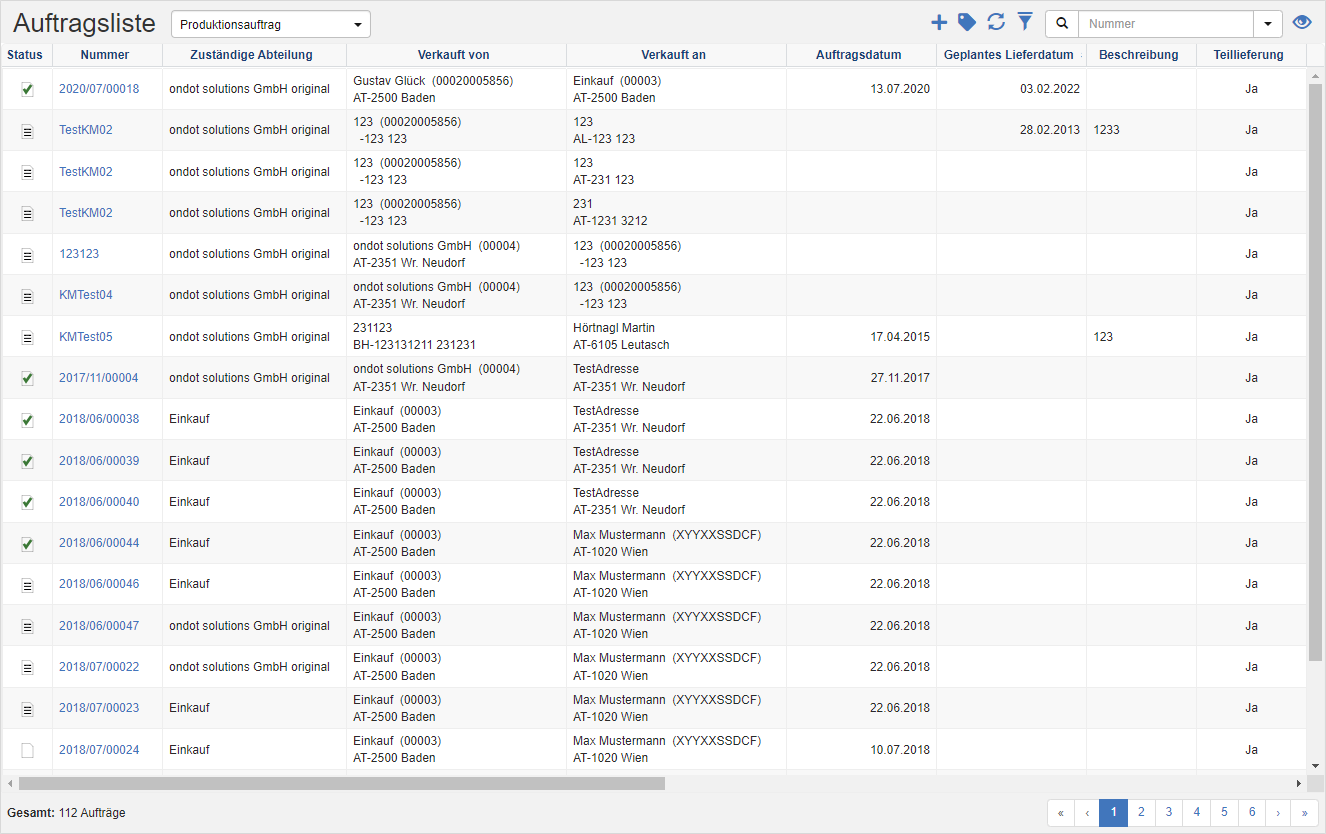Click the status icon for KMTest05 row

click(x=27, y=337)
